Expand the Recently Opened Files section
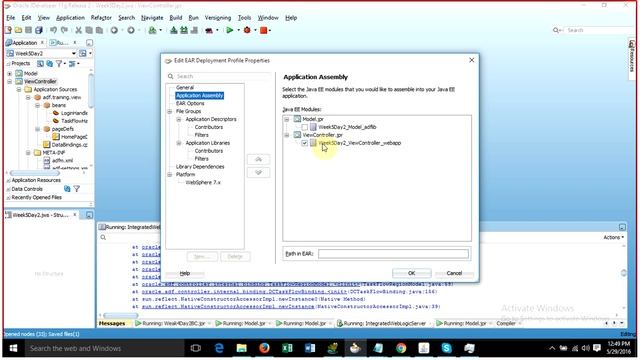 8,197
